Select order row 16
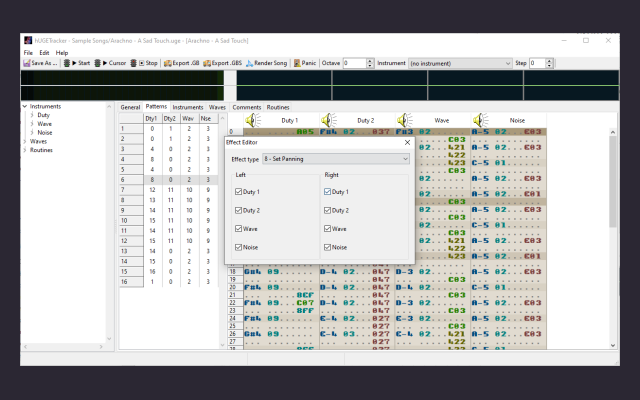The image size is (640, 400). pos(131,282)
